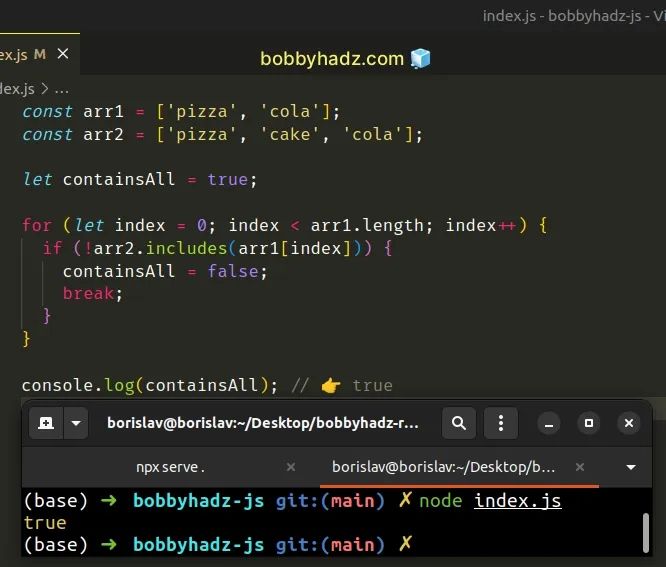This screenshot has height=567, width=666.
Task: Click underlined index.js in terminal command
Action: 517,501
